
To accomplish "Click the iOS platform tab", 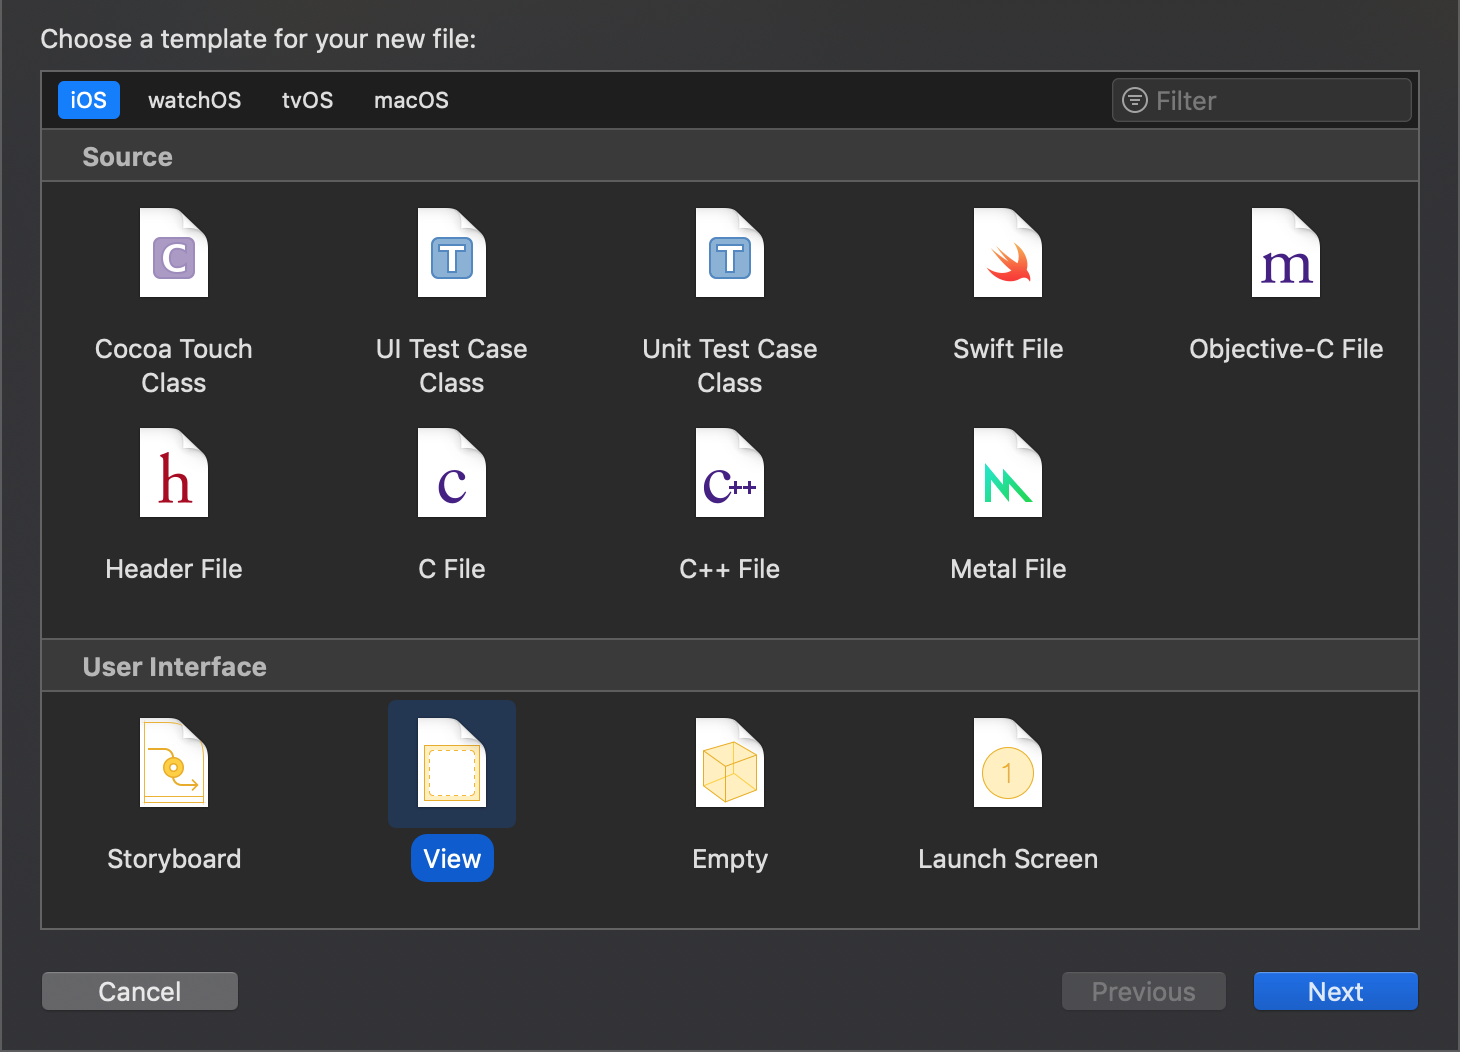I will pos(88,100).
